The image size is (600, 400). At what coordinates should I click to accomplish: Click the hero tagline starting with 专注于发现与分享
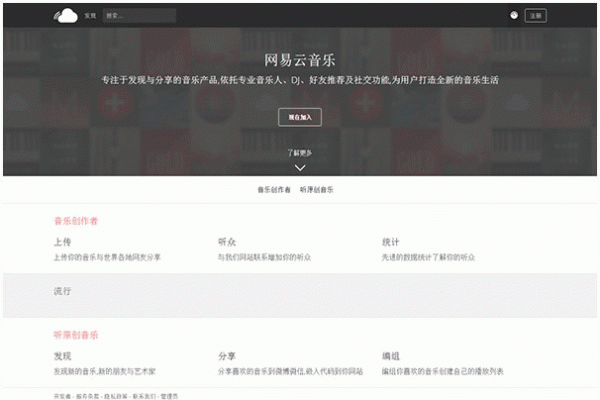coord(300,80)
